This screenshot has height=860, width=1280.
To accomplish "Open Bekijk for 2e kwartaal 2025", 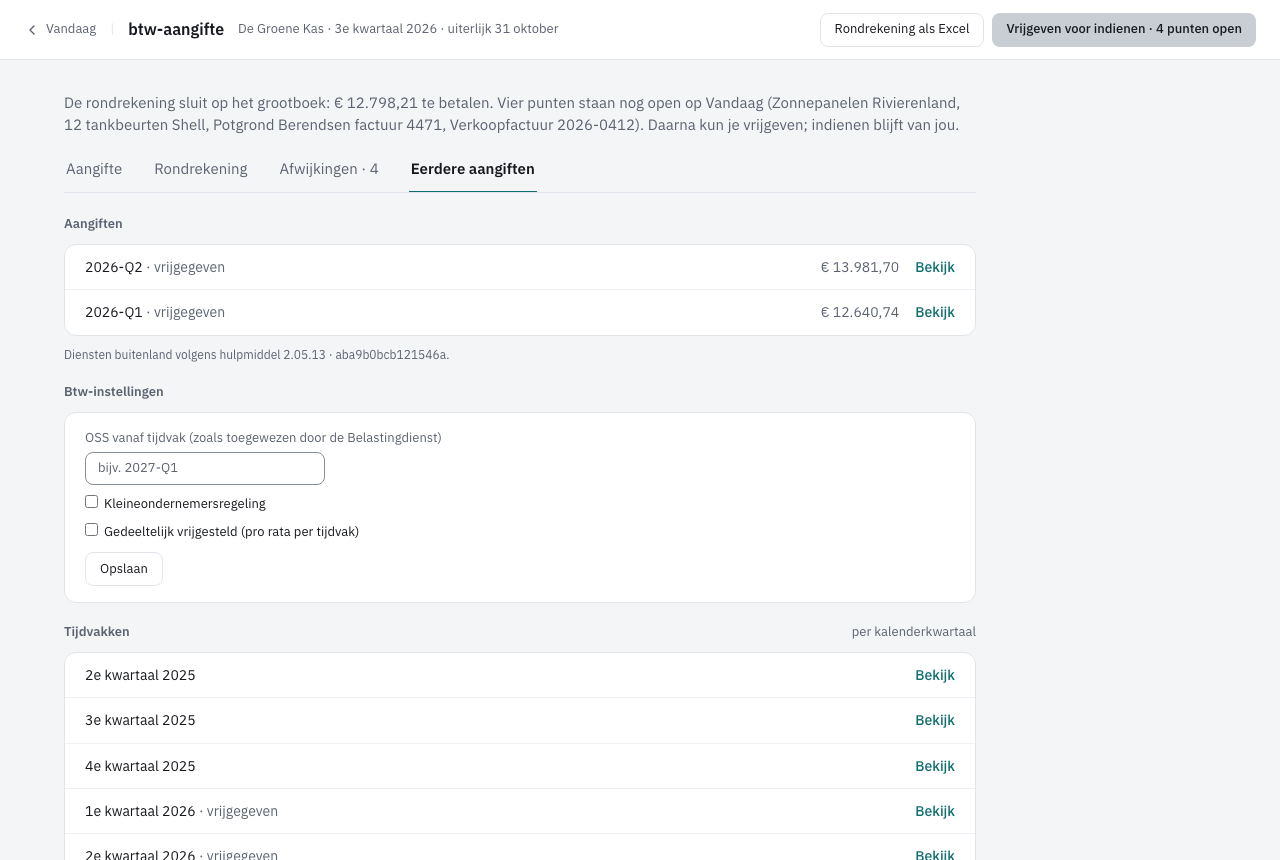I will (x=935, y=675).
